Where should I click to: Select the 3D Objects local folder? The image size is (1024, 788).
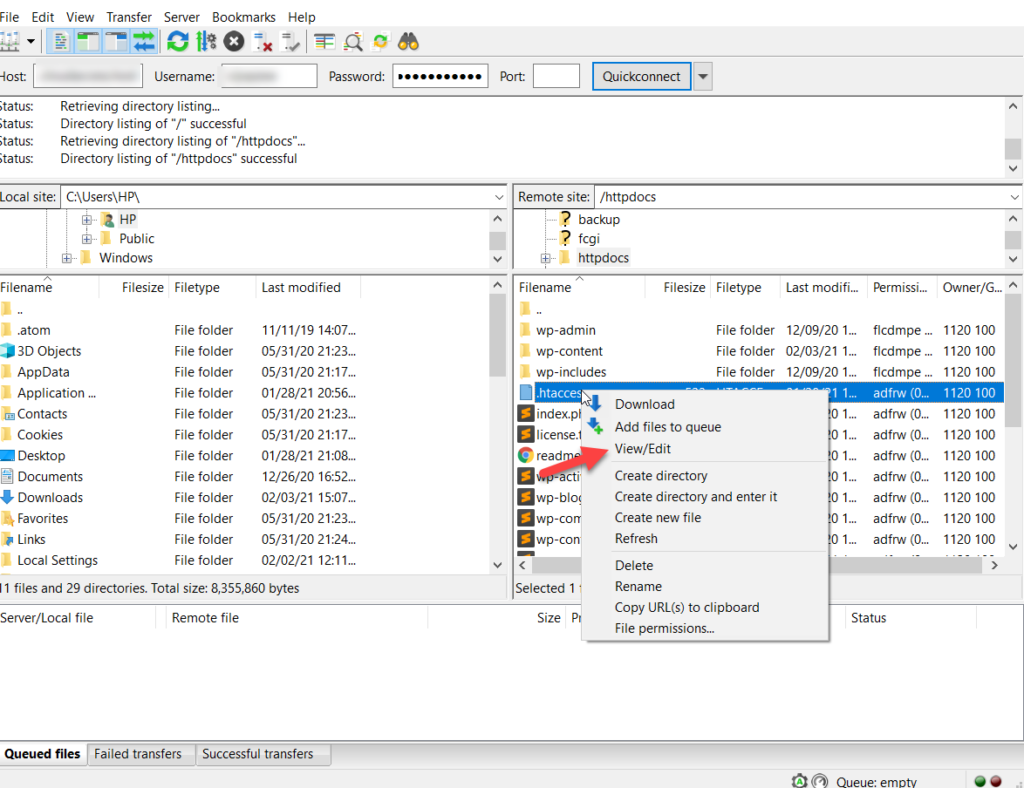(x=49, y=351)
